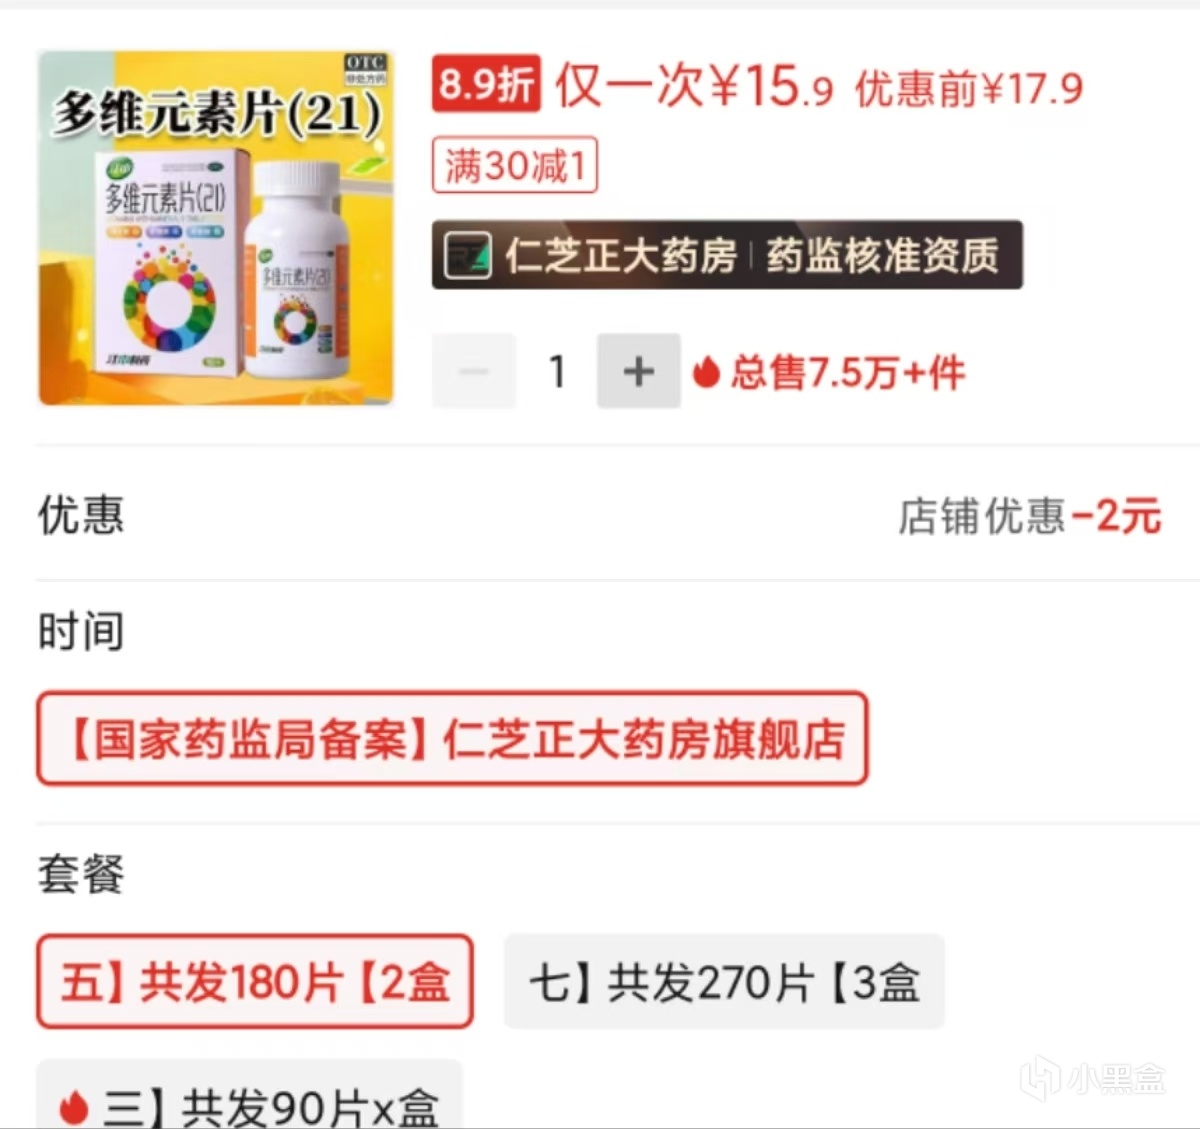Click the 药监核准资质 certification label

pyautogui.click(x=883, y=256)
